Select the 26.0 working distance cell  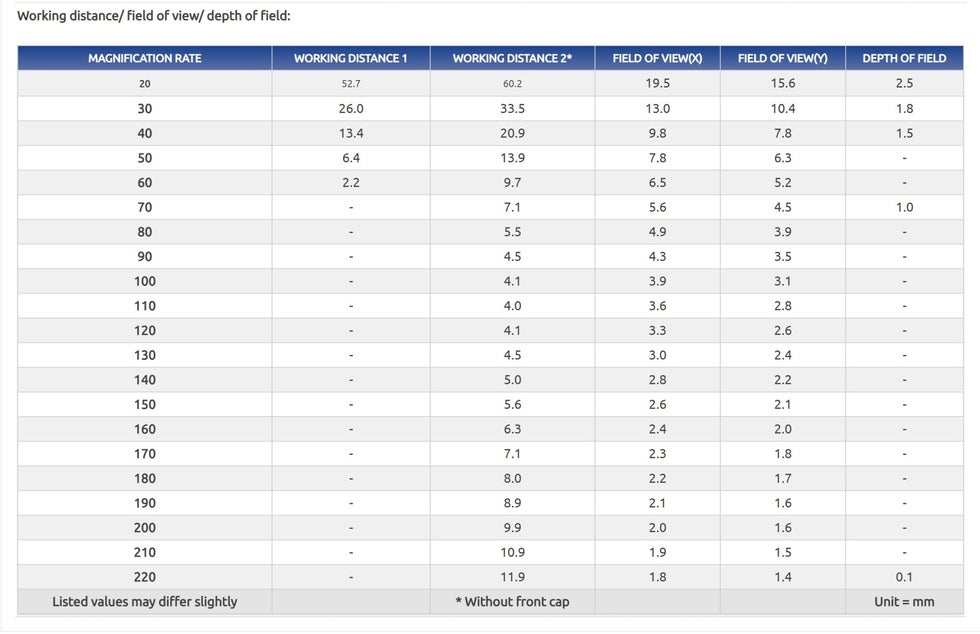(351, 108)
